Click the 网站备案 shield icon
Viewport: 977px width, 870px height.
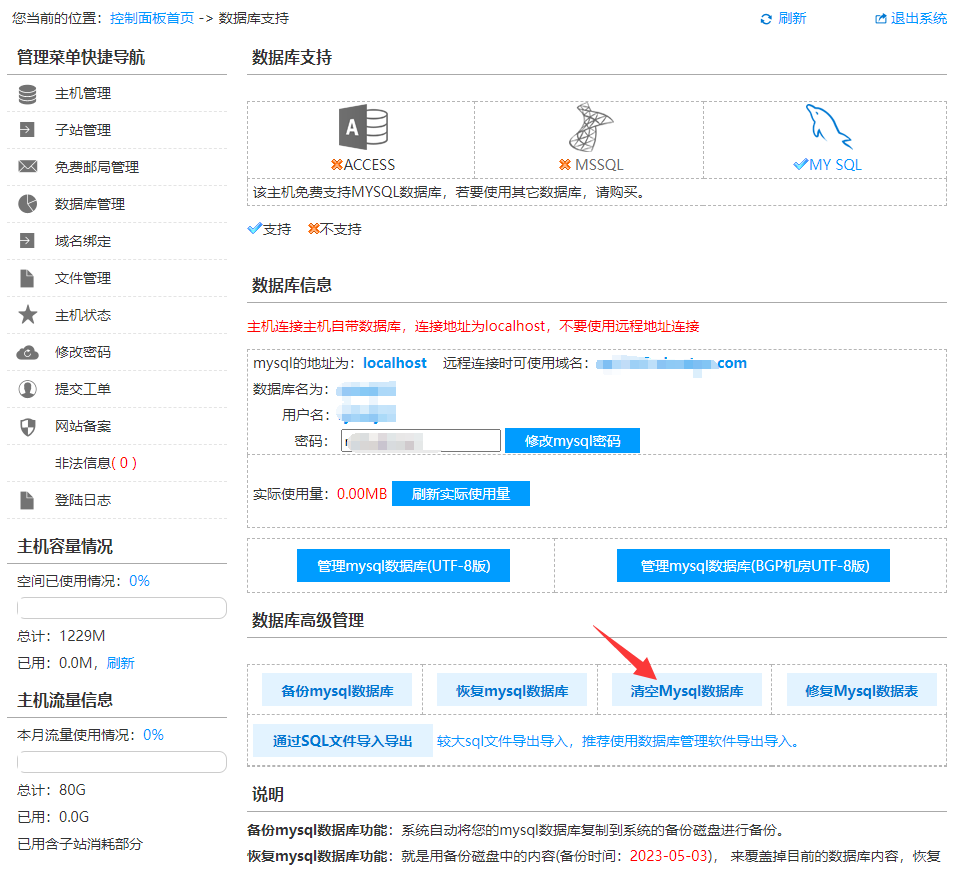pyautogui.click(x=28, y=426)
